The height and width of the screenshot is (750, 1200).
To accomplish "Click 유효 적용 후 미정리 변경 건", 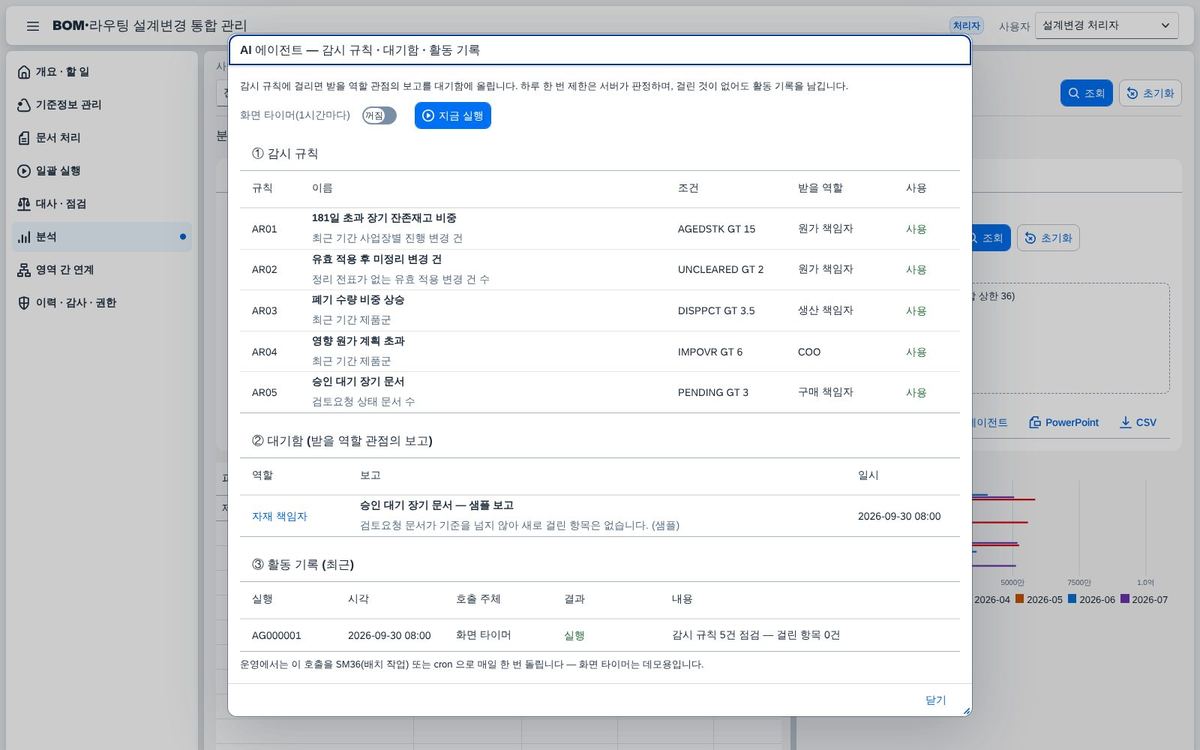I will click(x=377, y=259).
